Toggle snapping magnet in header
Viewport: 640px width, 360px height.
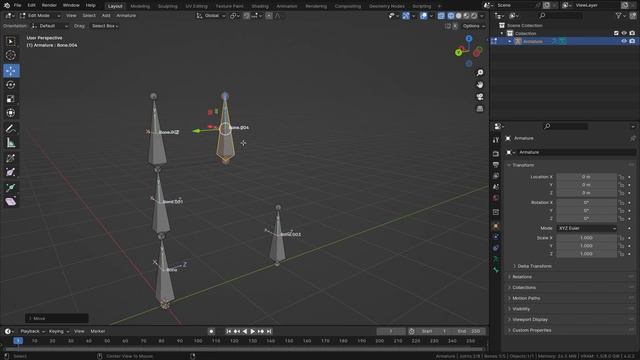click(247, 16)
